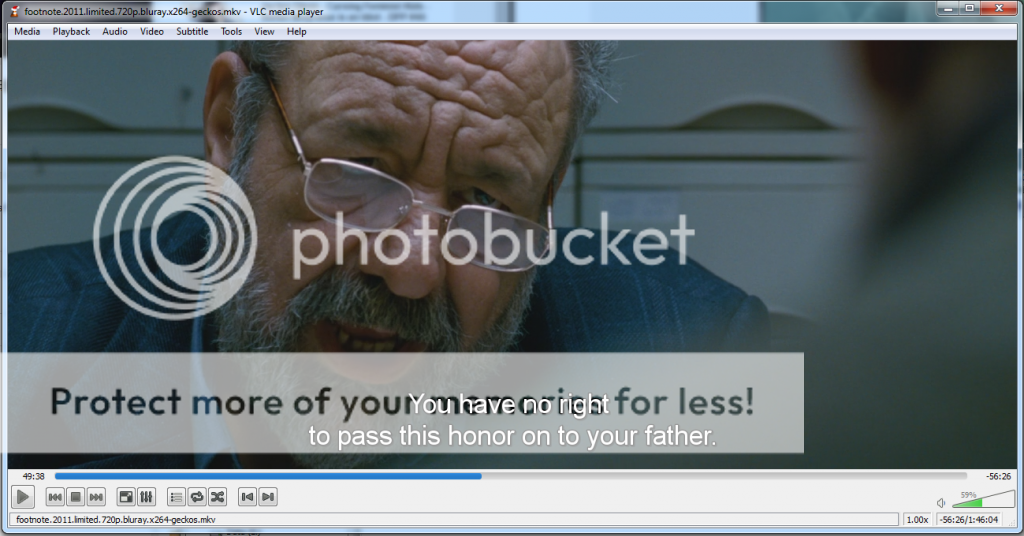
Task: Toggle loop repeat mode
Action: click(197, 497)
